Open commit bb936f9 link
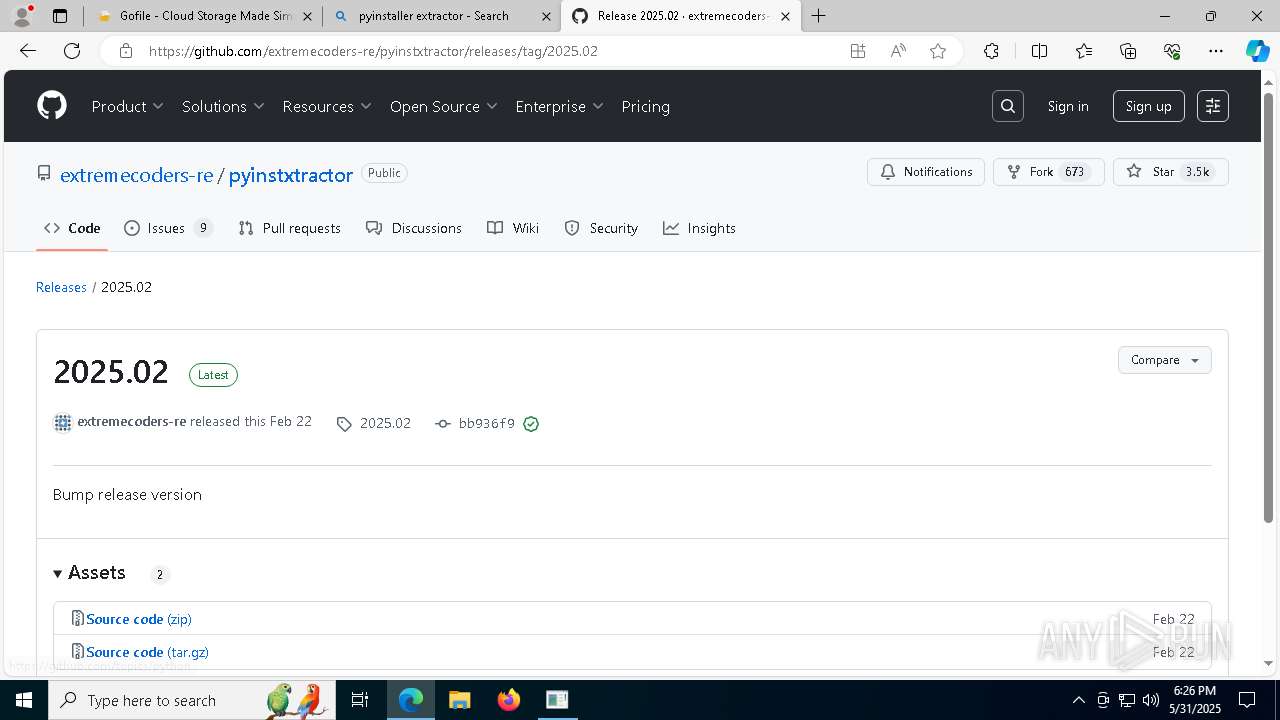1280x720 pixels. coord(486,424)
